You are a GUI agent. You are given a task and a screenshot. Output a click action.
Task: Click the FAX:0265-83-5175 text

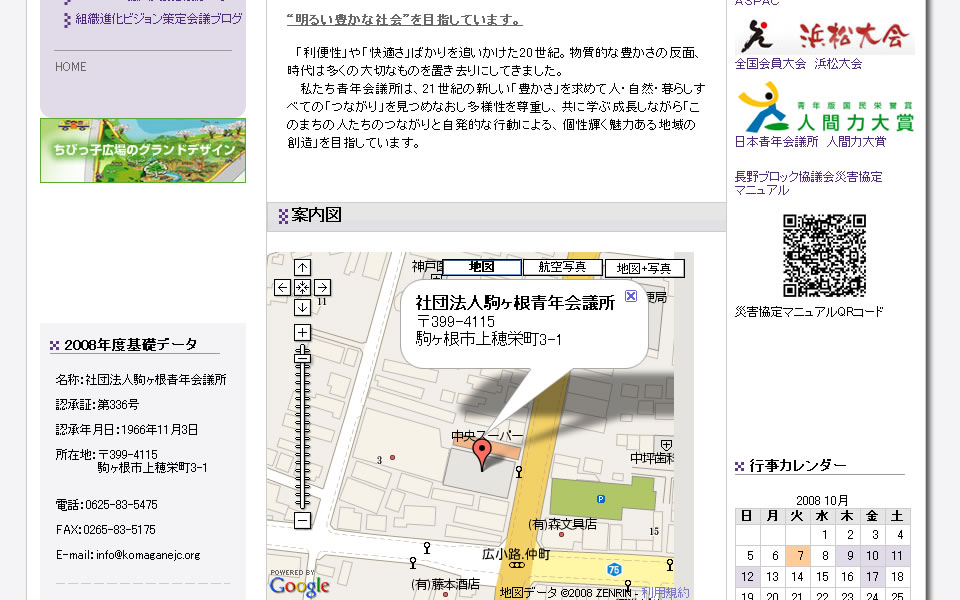coord(105,530)
